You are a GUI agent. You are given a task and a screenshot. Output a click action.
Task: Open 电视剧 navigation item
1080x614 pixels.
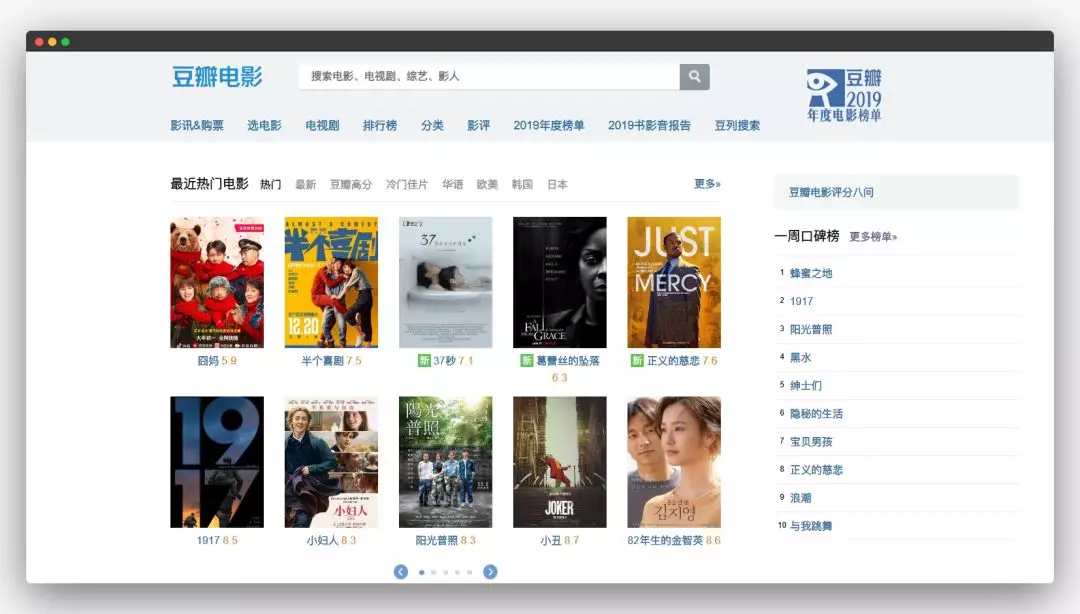click(322, 125)
